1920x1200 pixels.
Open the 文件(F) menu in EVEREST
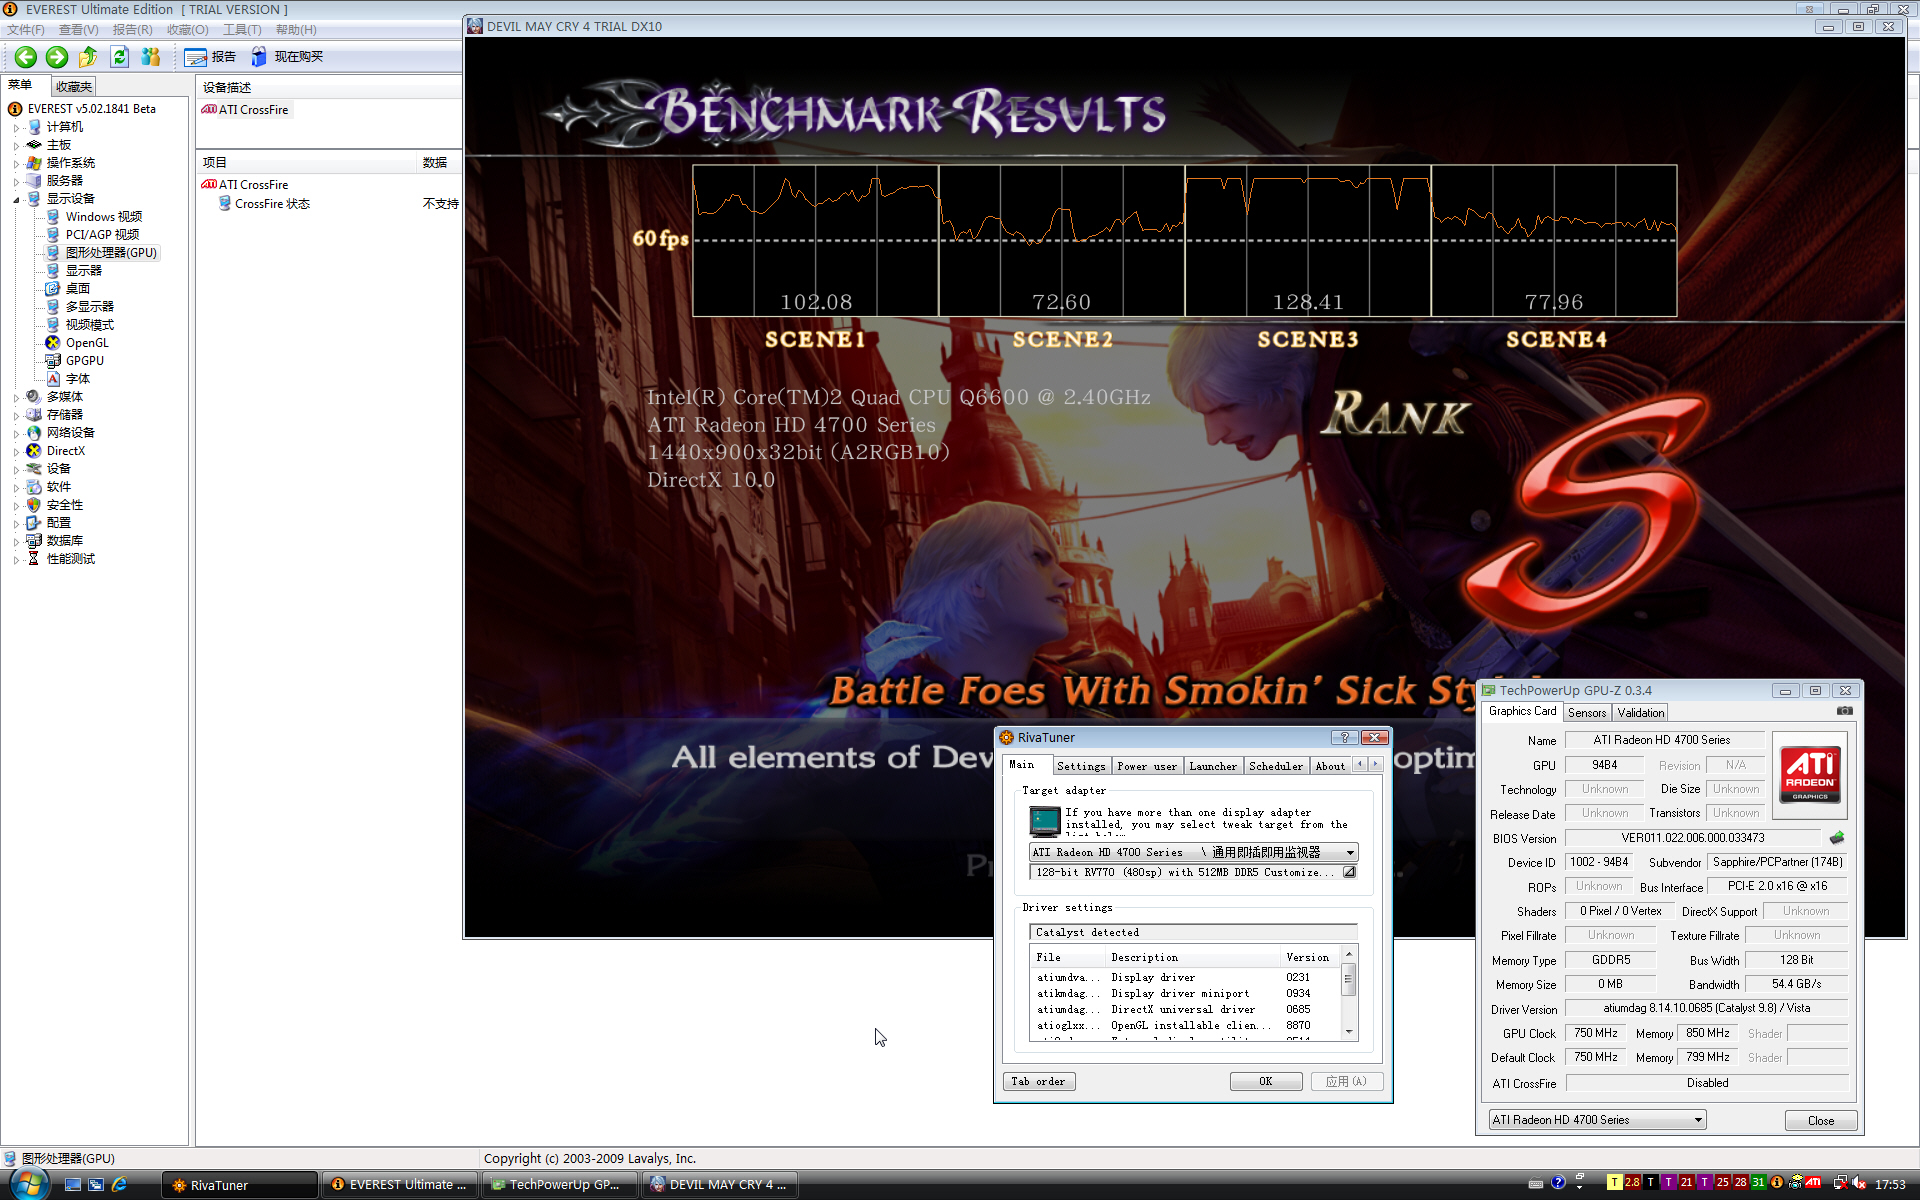[26, 30]
